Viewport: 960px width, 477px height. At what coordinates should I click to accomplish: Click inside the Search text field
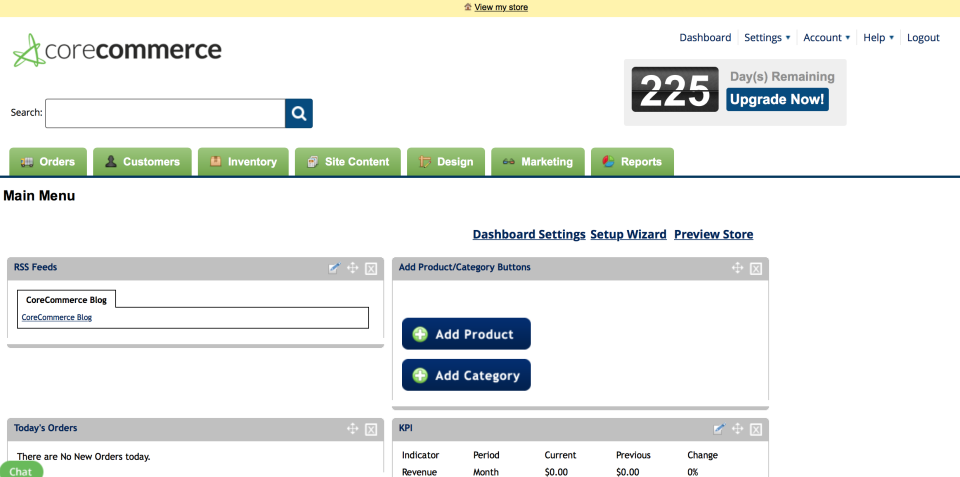[x=165, y=113]
